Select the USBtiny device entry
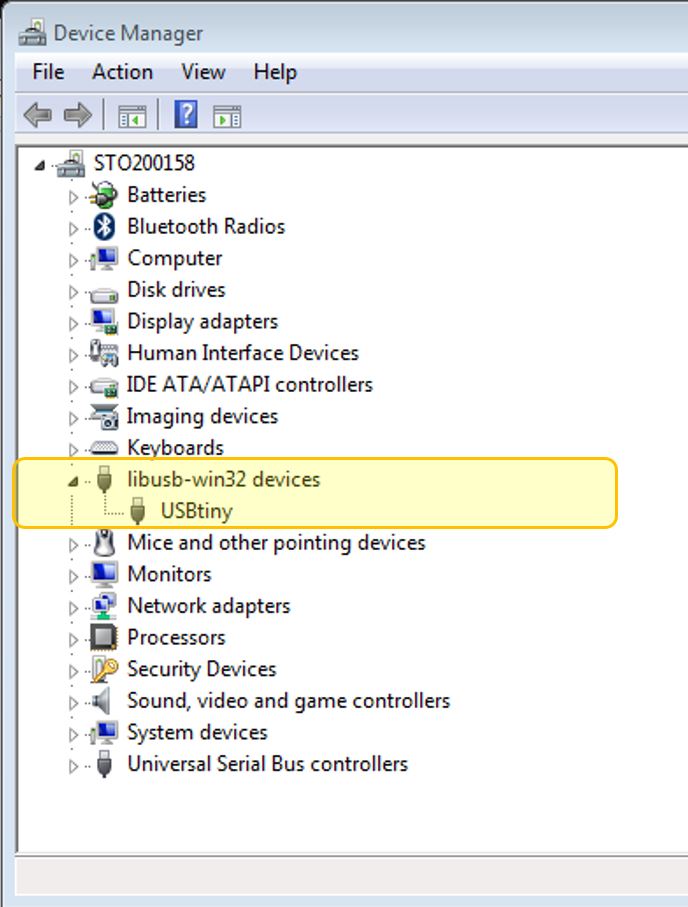This screenshot has height=907, width=688. (197, 511)
